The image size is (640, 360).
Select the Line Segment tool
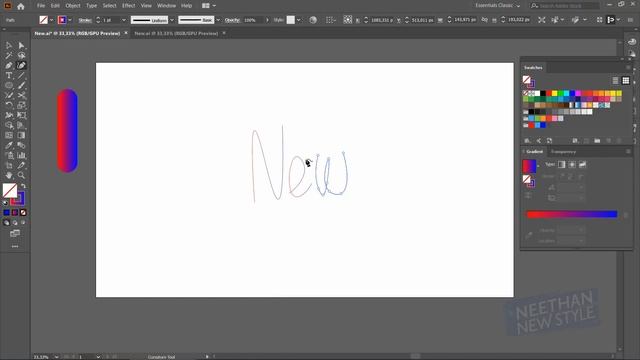pyautogui.click(x=21, y=76)
